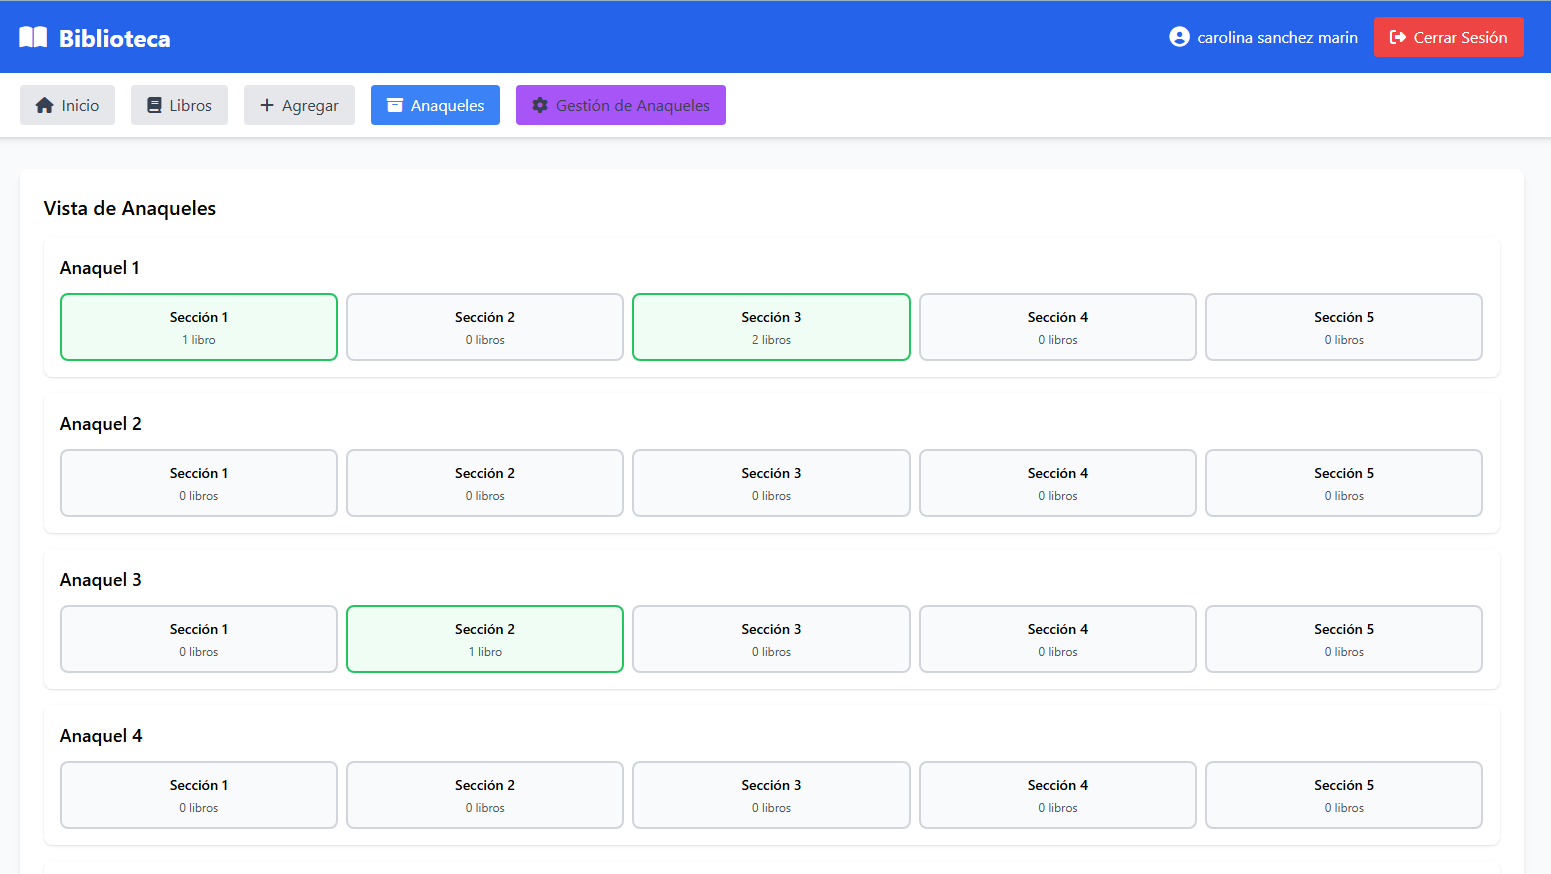
Task: Select Anaquel 1 Sección 1 with 1 libro
Action: (x=199, y=327)
